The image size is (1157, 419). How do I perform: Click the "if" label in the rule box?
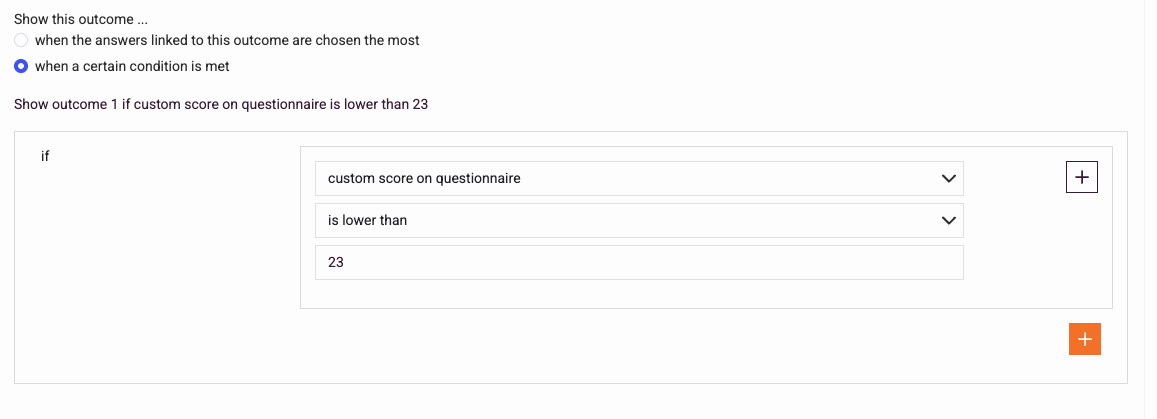[45, 156]
